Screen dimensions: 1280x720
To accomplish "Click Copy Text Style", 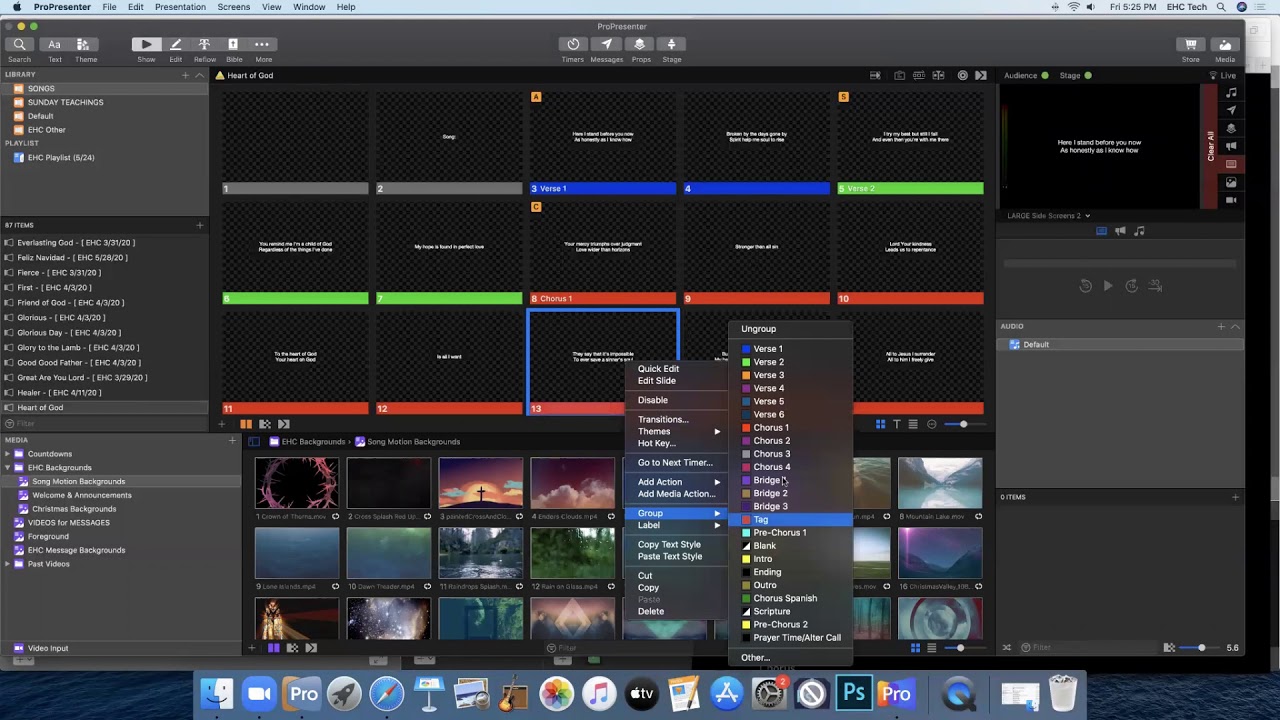I will point(669,545).
